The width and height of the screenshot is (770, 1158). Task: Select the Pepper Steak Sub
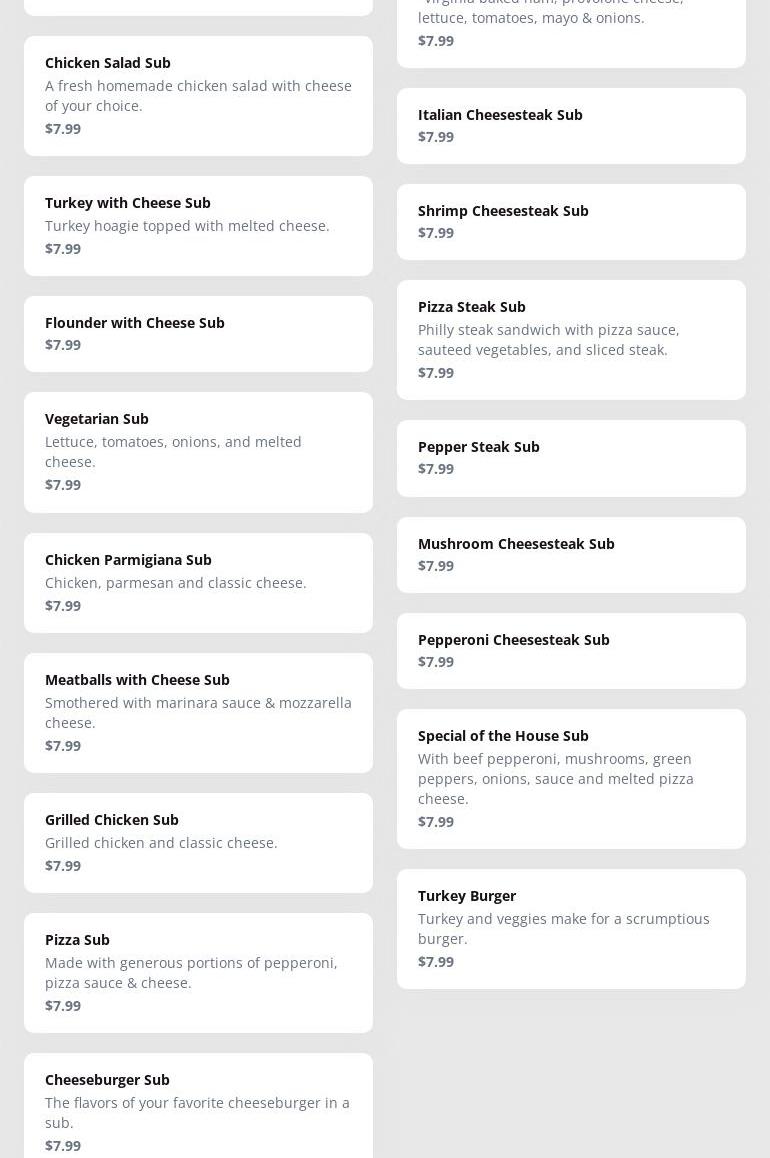click(571, 458)
